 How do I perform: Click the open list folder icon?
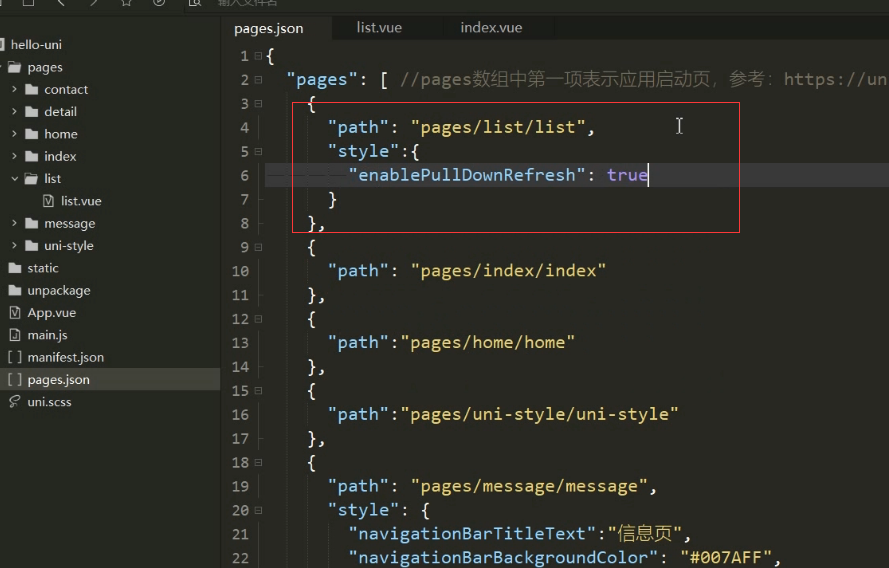pos(32,179)
